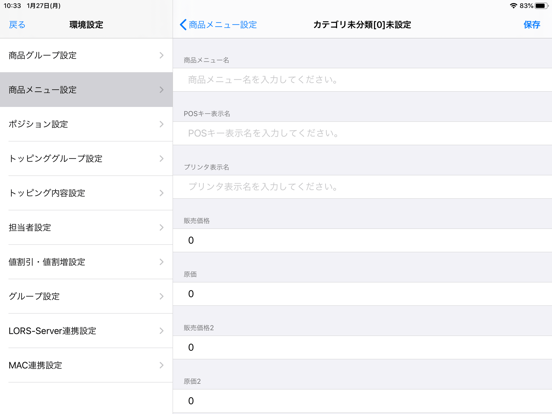
Task: Select 商品メニュー設定 in the sidebar
Action: coord(86,90)
